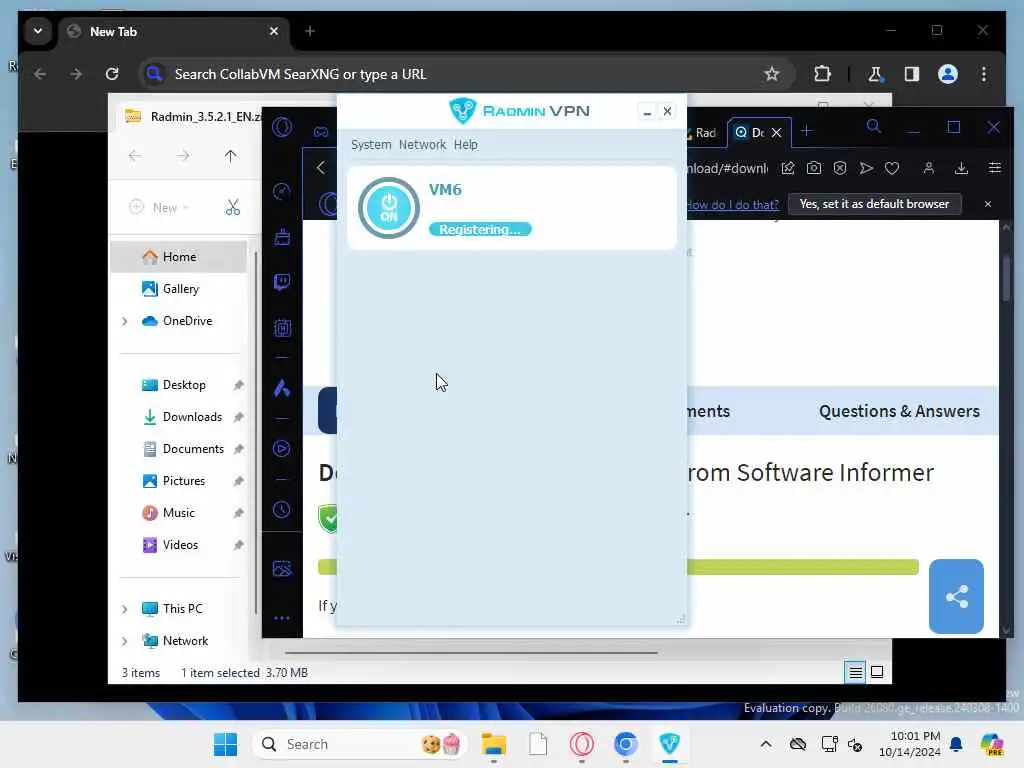Click the Opera send flow arrow icon
The image size is (1024, 768).
(x=866, y=168)
